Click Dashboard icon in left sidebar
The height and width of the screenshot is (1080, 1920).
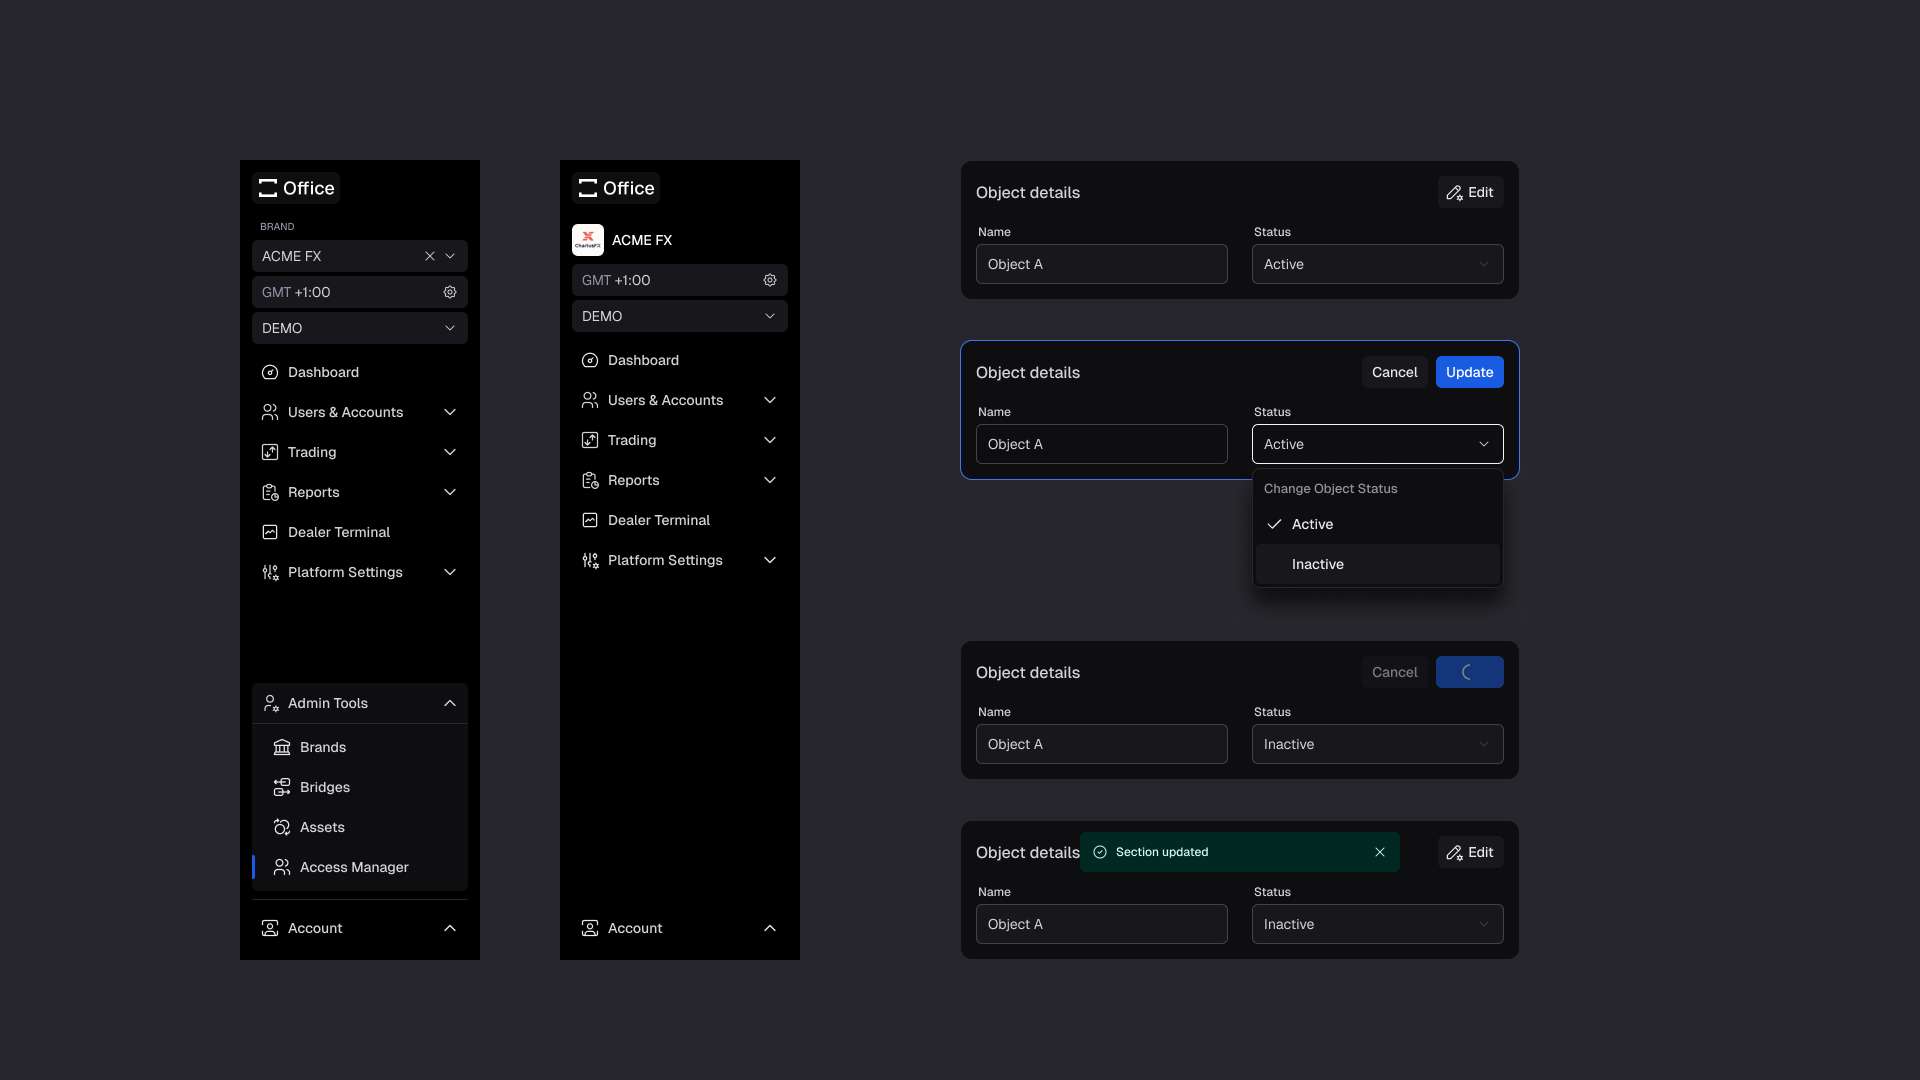tap(270, 372)
